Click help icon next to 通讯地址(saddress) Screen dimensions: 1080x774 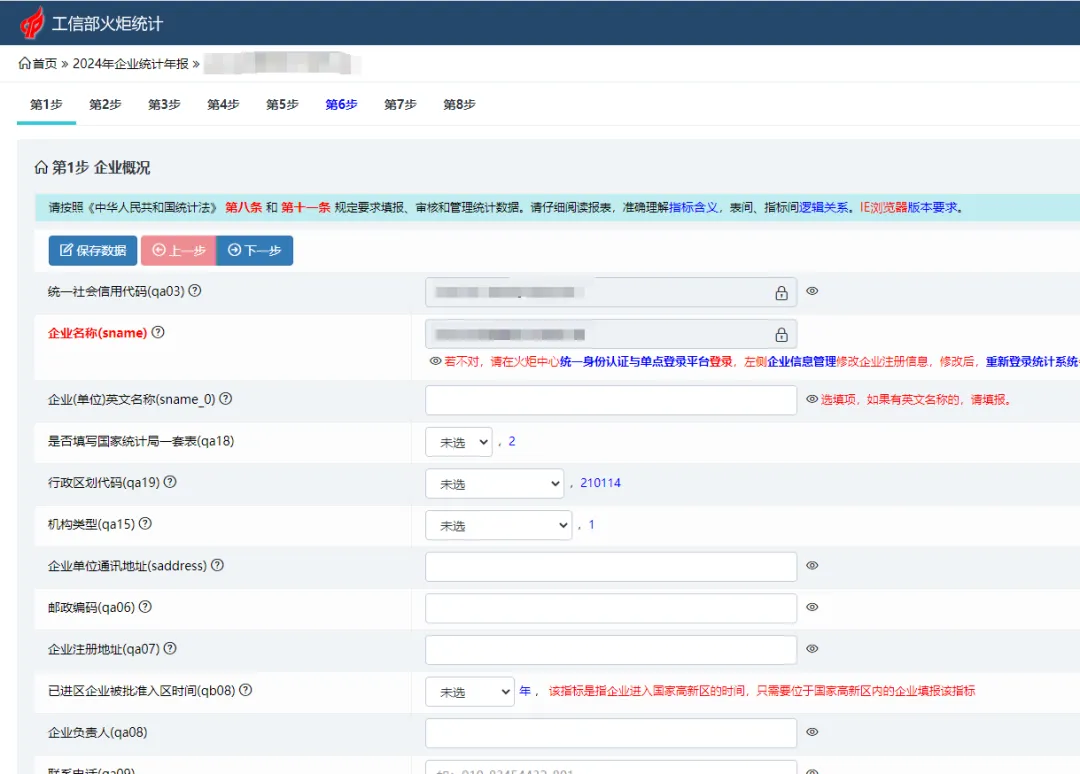(x=217, y=565)
